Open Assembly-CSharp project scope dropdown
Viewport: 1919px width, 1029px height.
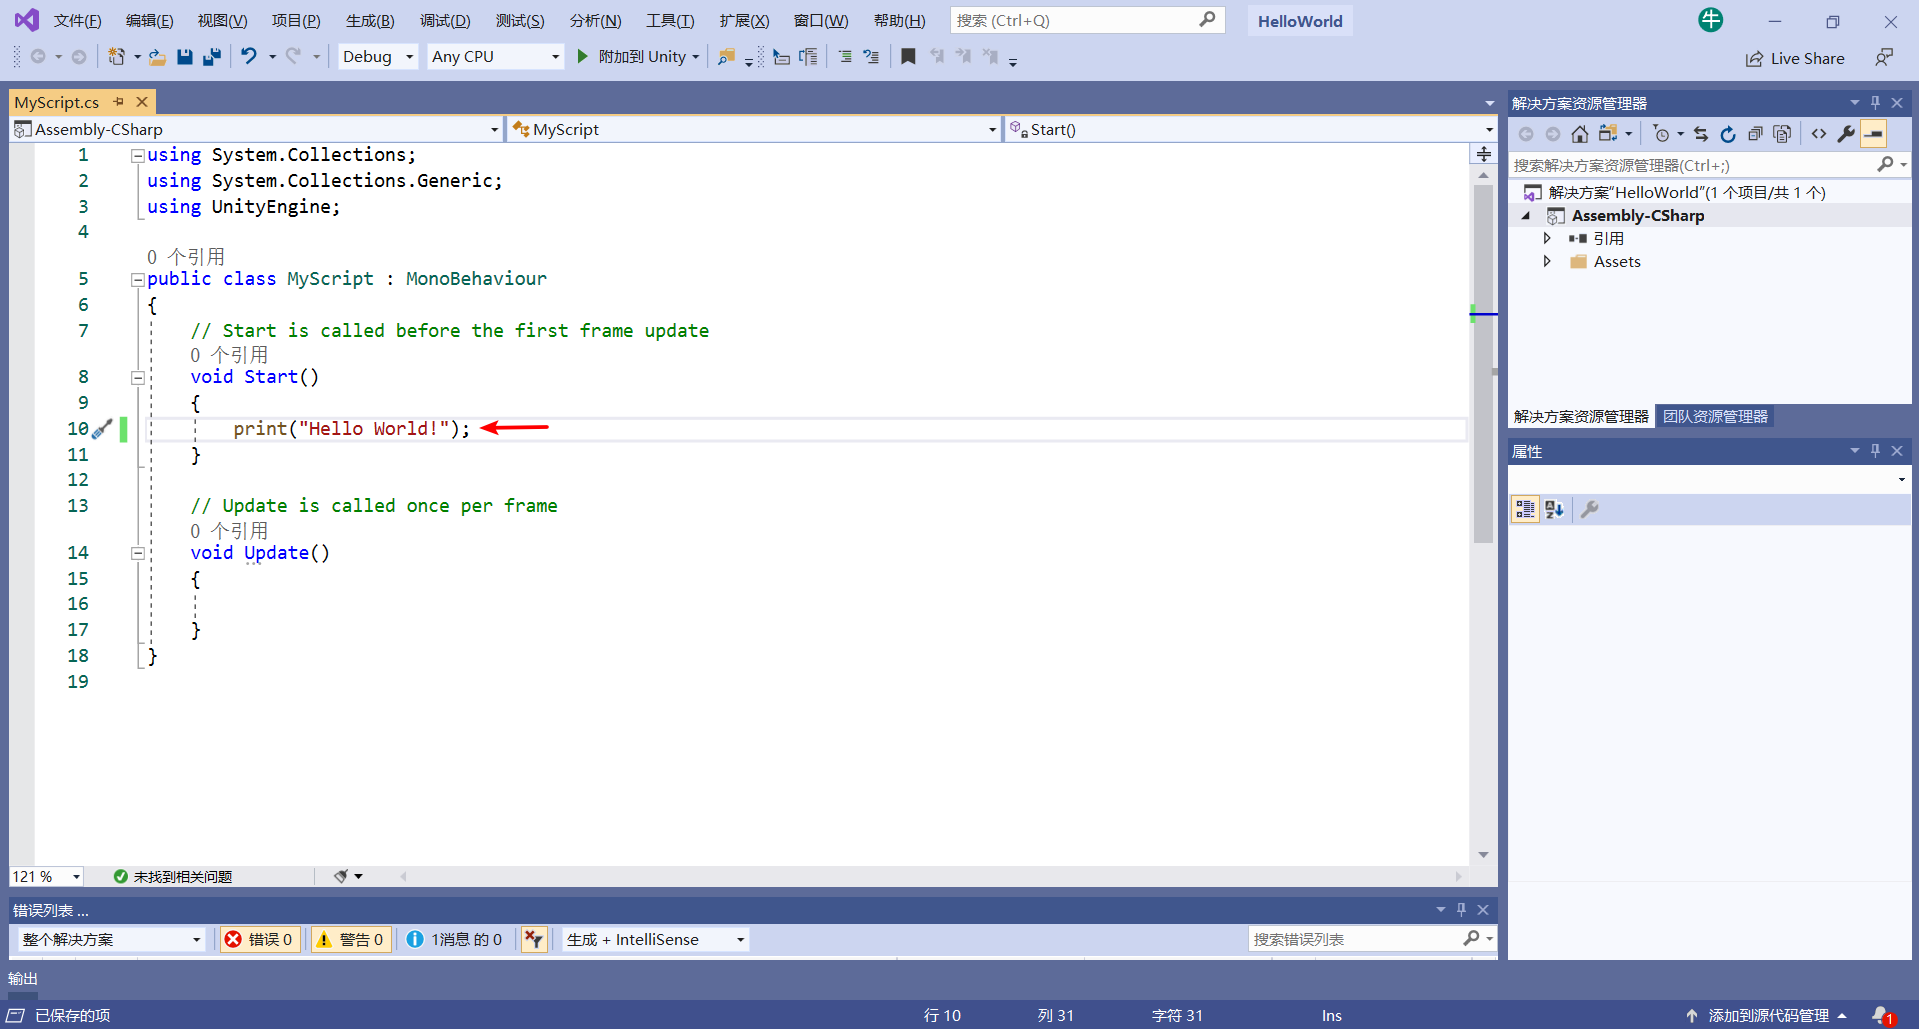[256, 129]
